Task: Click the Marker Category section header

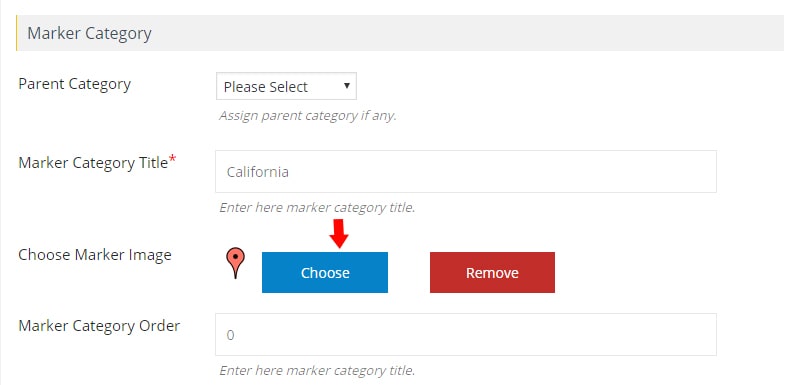Action: coord(400,33)
